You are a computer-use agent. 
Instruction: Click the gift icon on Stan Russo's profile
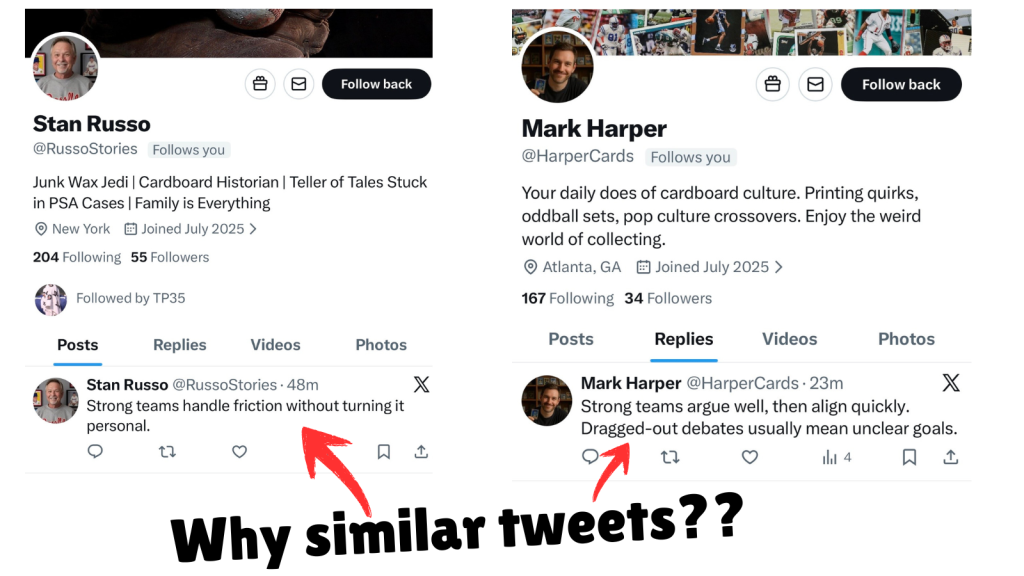tap(260, 84)
